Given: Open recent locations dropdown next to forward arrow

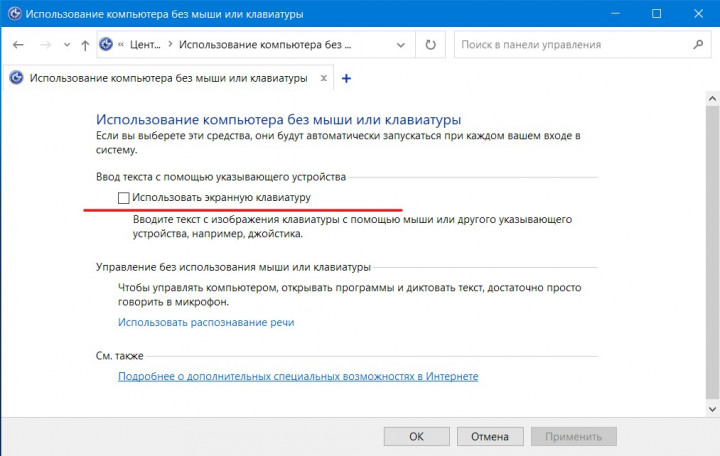Looking at the screenshot, I should [x=66, y=45].
